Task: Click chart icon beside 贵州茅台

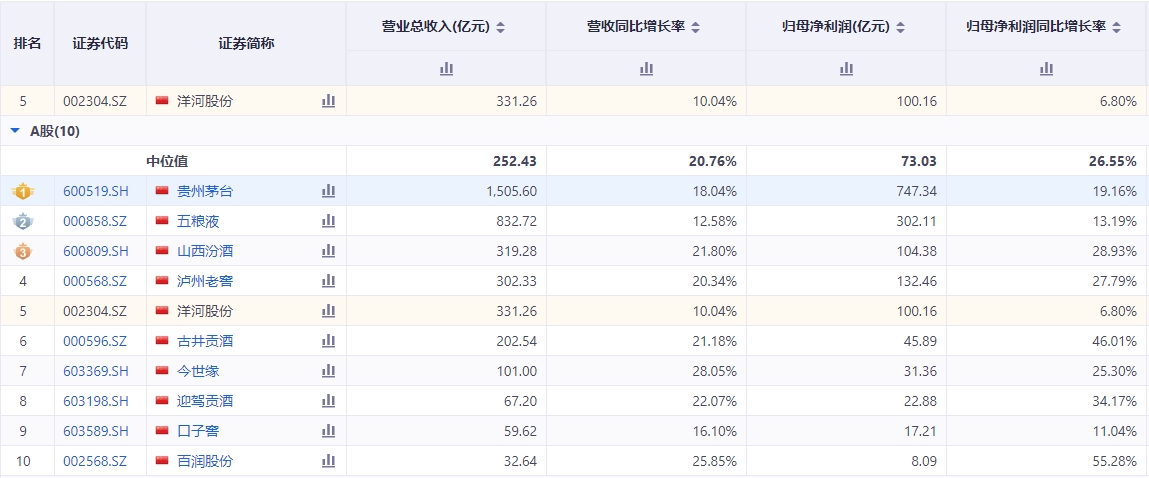Action: pyautogui.click(x=328, y=191)
